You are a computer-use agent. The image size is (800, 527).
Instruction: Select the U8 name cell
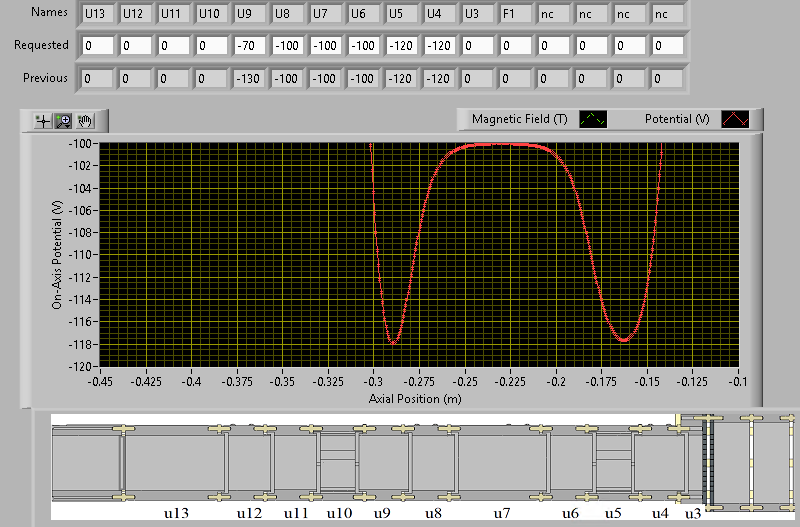(x=288, y=14)
